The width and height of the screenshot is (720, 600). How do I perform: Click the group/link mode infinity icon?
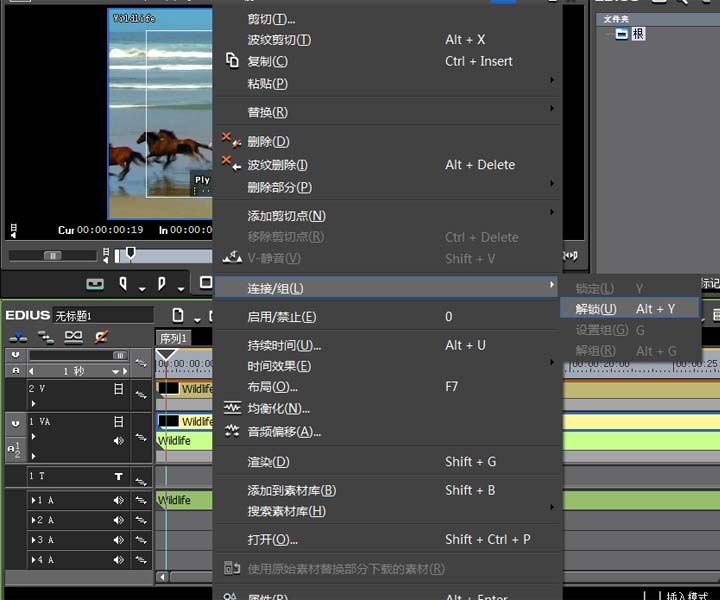point(73,336)
